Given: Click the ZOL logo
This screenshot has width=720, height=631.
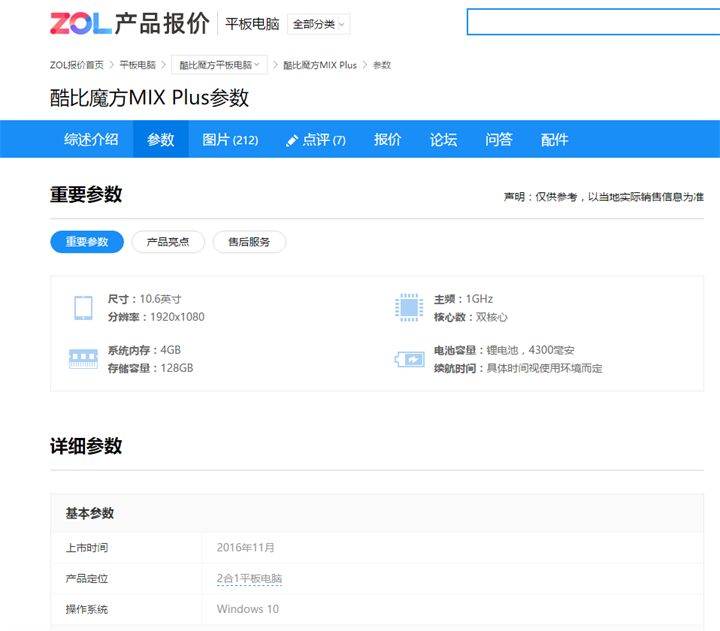Looking at the screenshot, I should [x=80, y=23].
